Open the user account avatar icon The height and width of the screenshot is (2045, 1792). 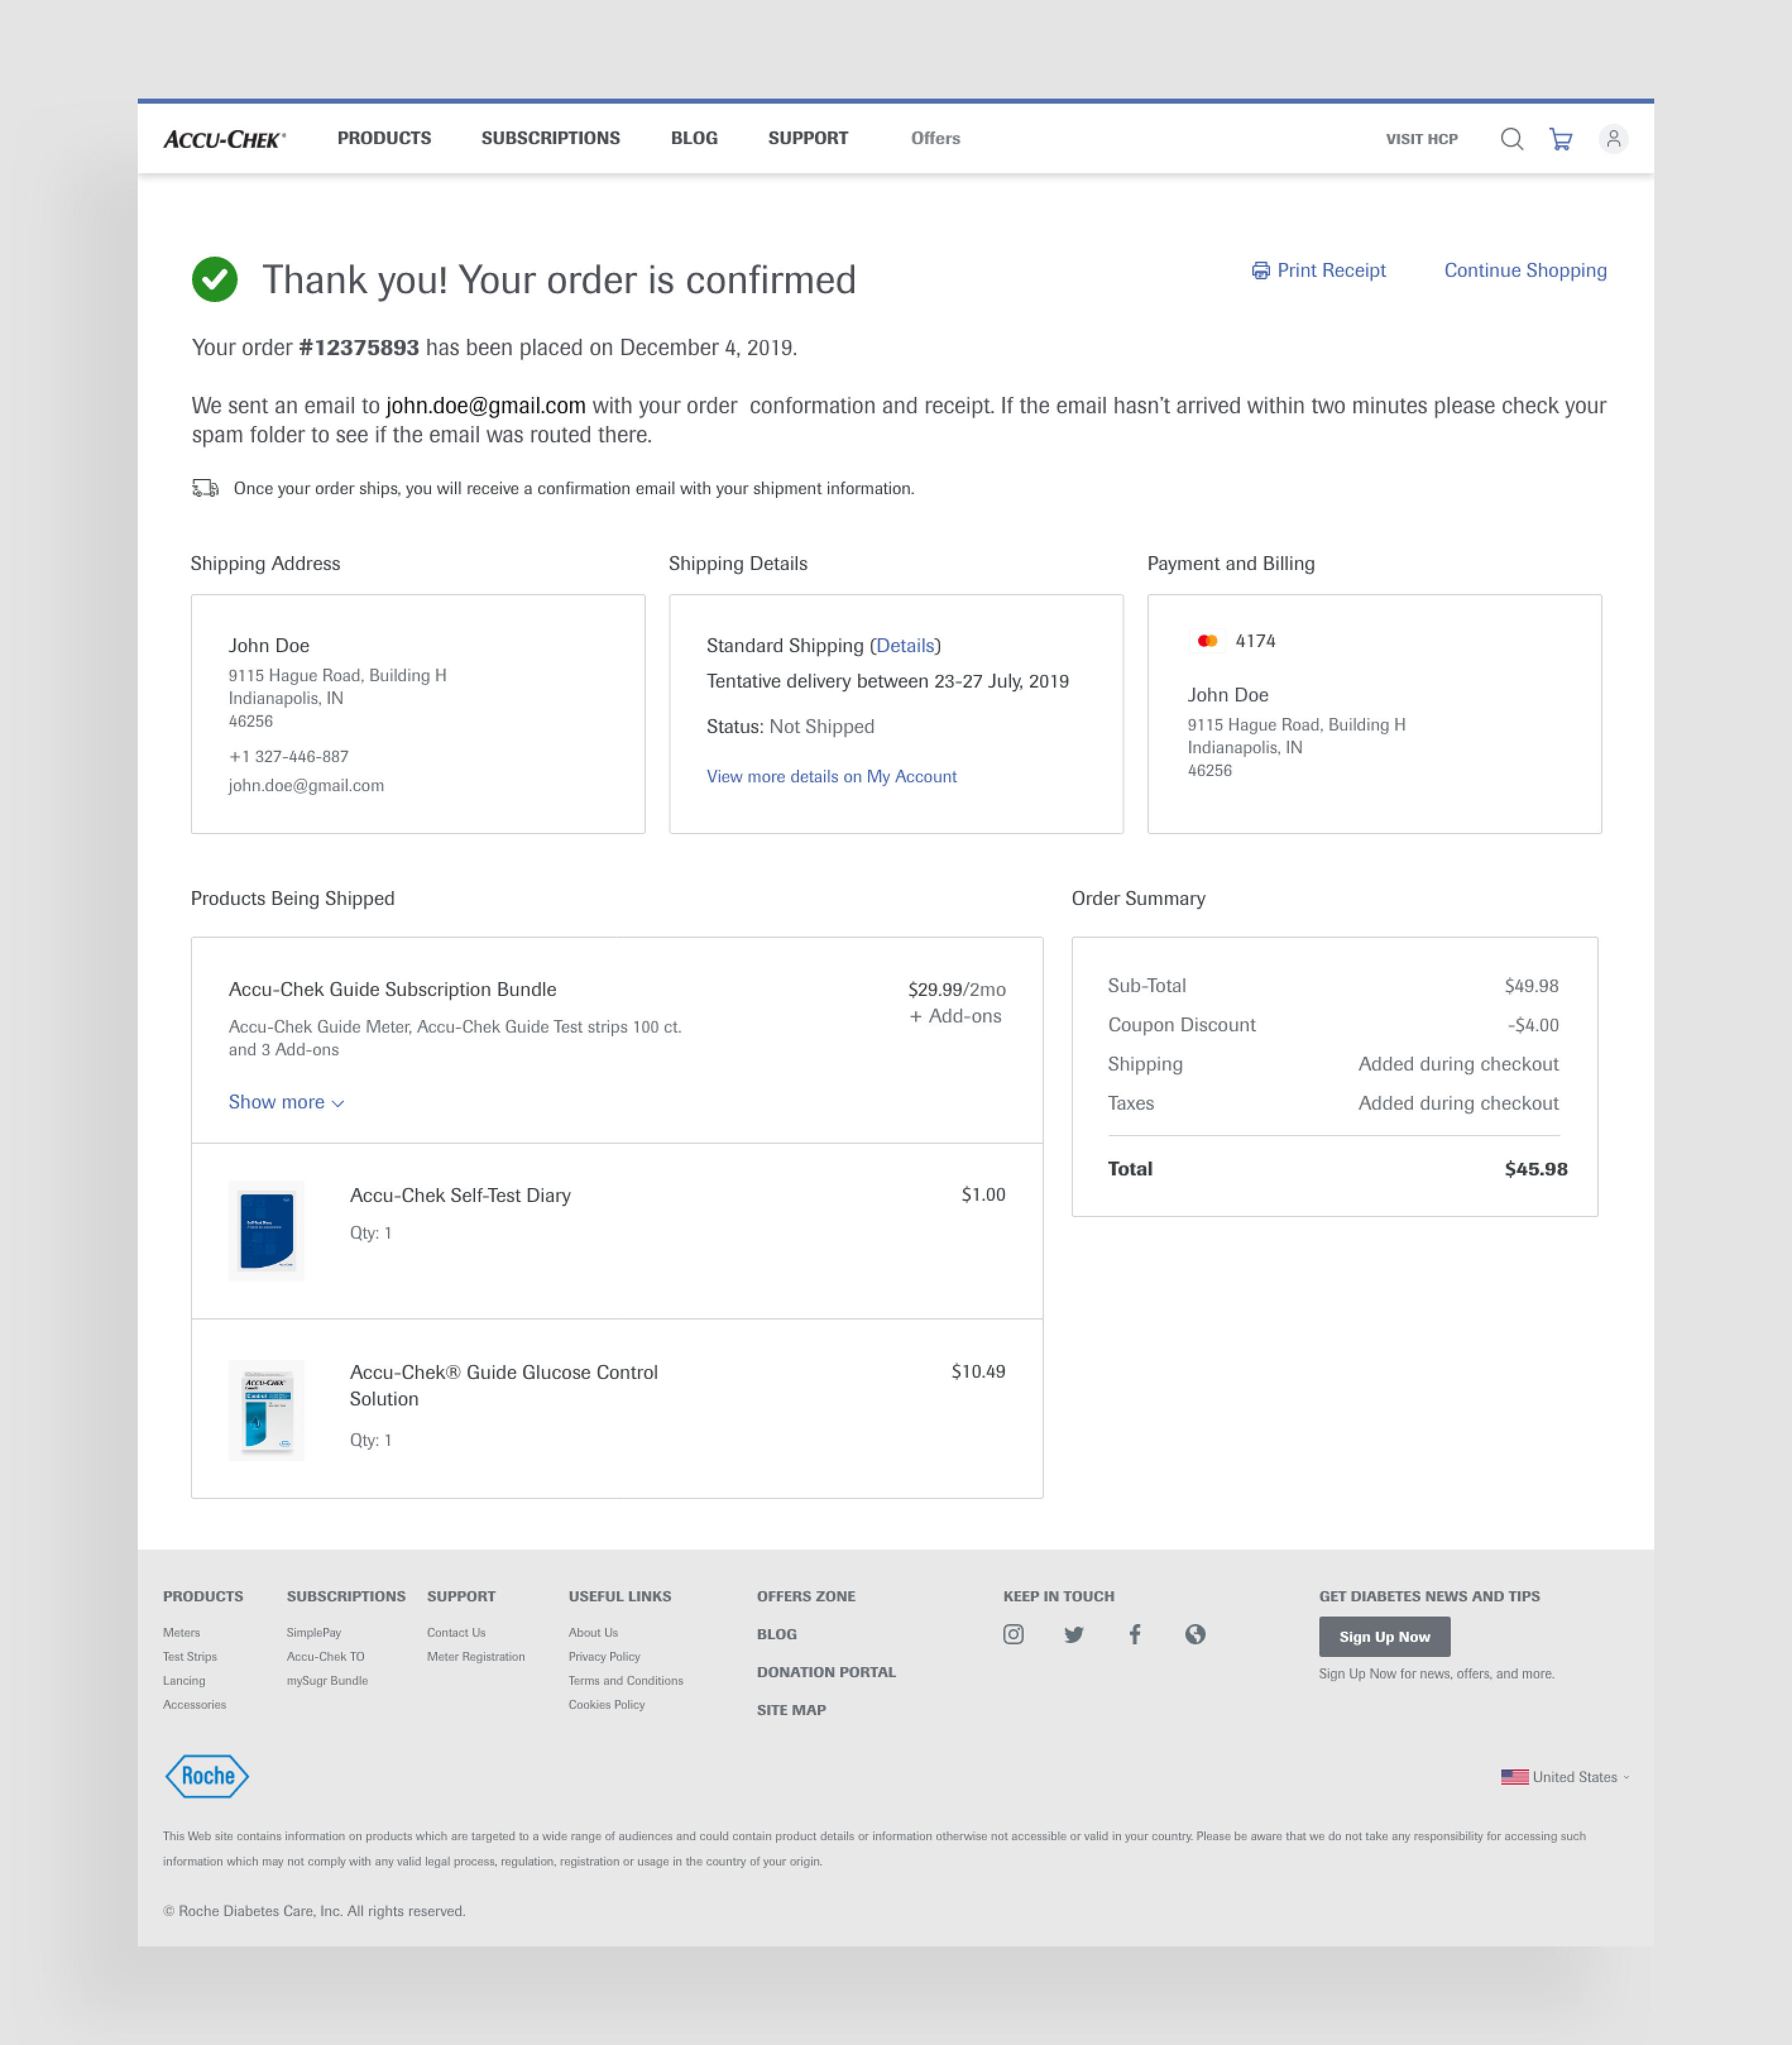(x=1613, y=139)
